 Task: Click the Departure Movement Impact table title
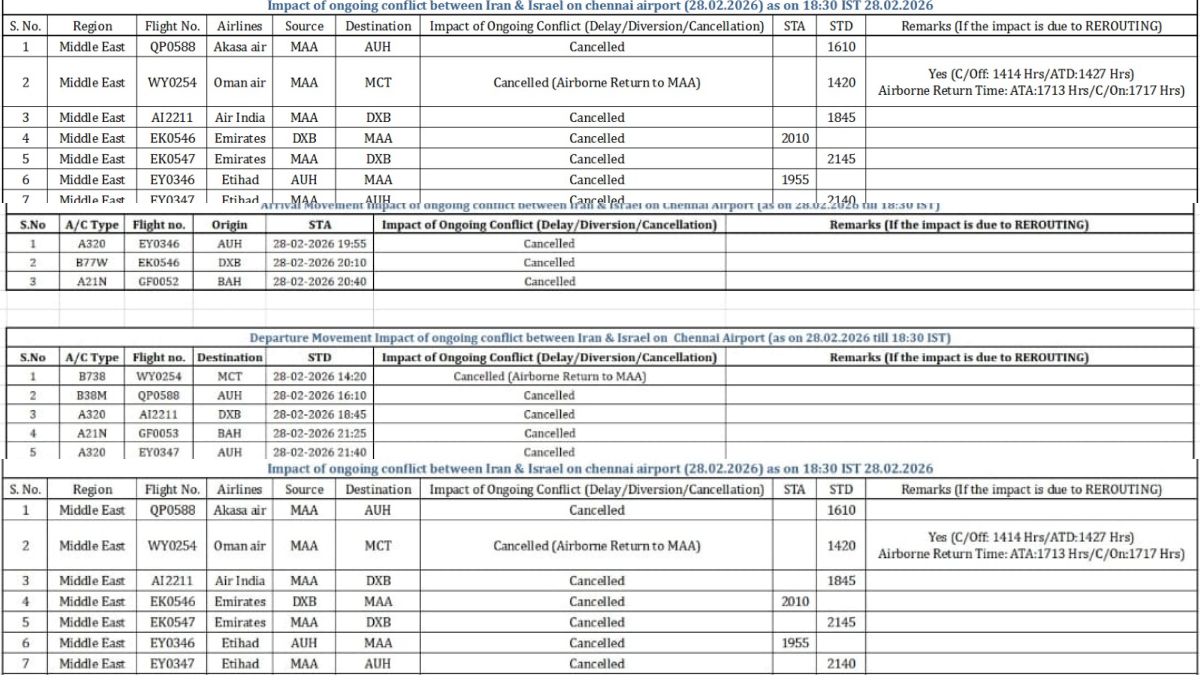(599, 338)
